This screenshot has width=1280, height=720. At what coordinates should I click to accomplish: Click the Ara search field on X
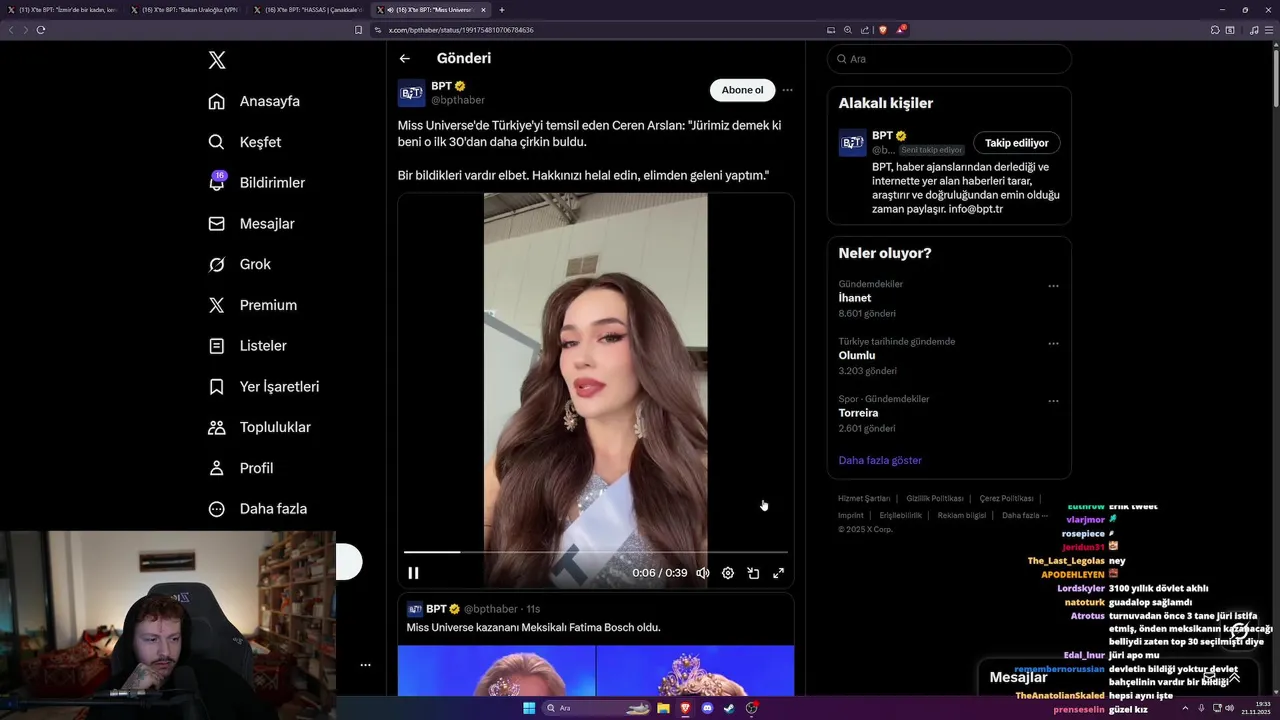pyautogui.click(x=949, y=59)
